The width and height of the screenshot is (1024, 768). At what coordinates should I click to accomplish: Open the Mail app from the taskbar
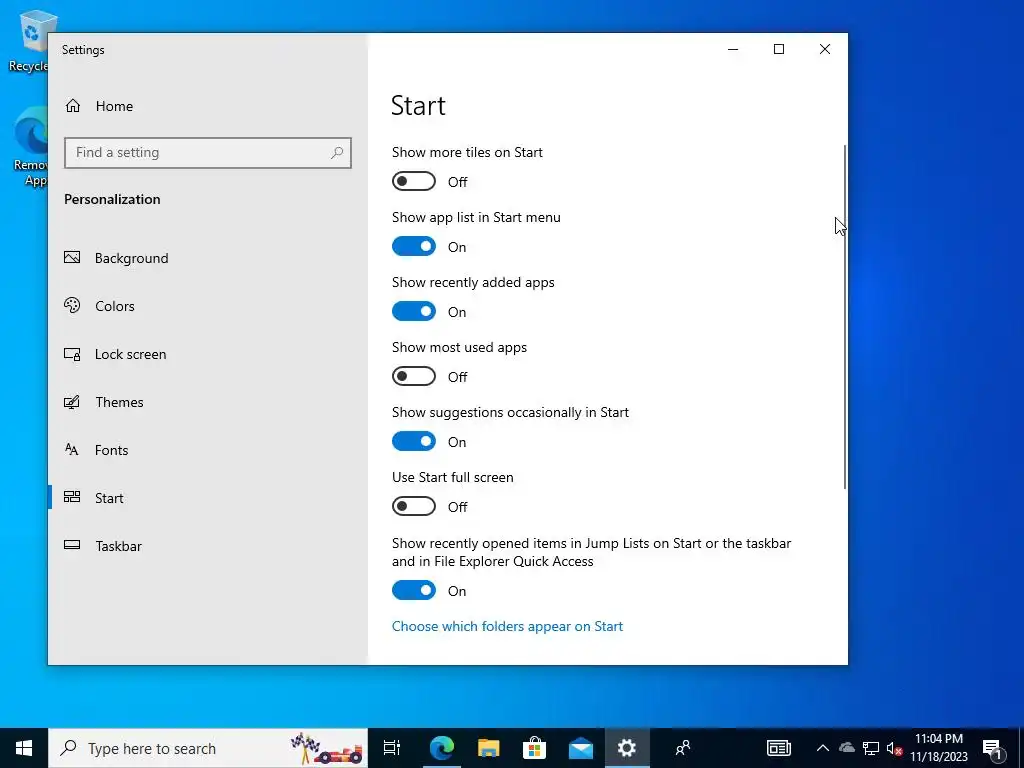[580, 748]
